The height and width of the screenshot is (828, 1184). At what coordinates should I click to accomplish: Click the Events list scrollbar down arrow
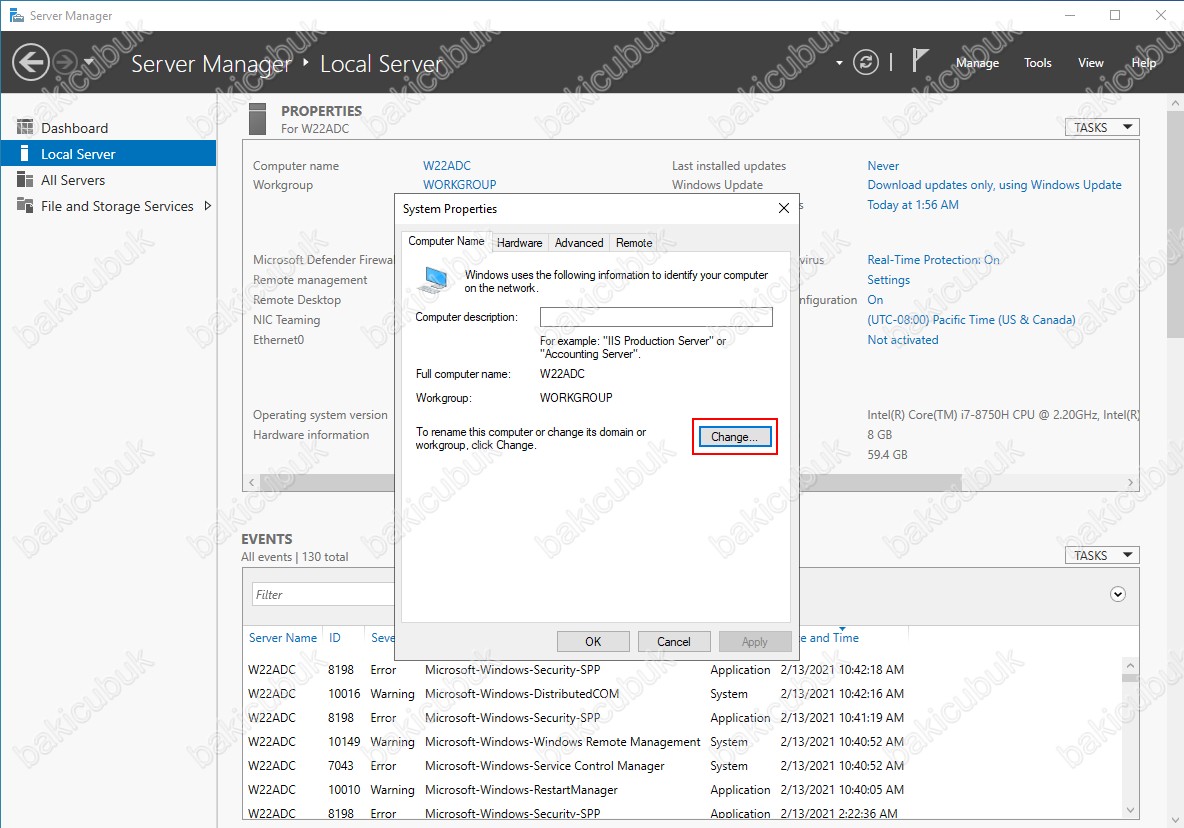click(x=1130, y=810)
